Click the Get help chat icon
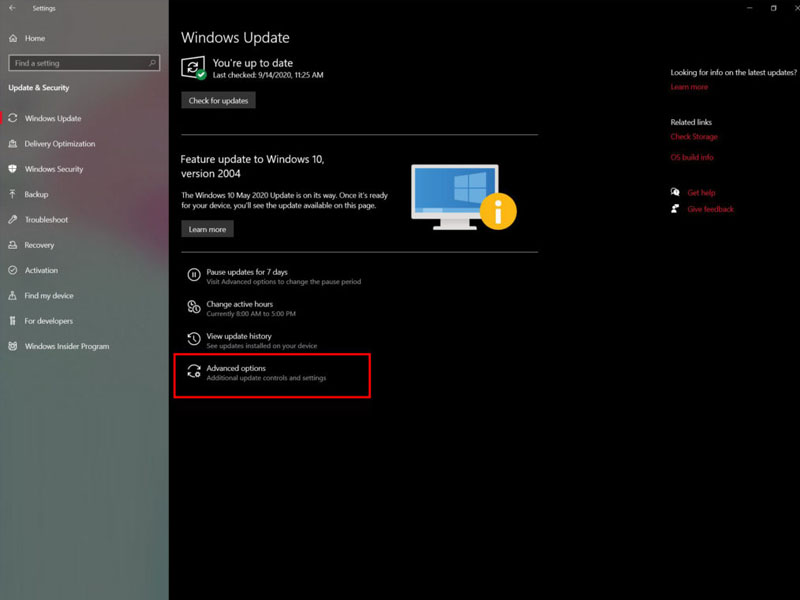The image size is (800, 600). click(675, 192)
